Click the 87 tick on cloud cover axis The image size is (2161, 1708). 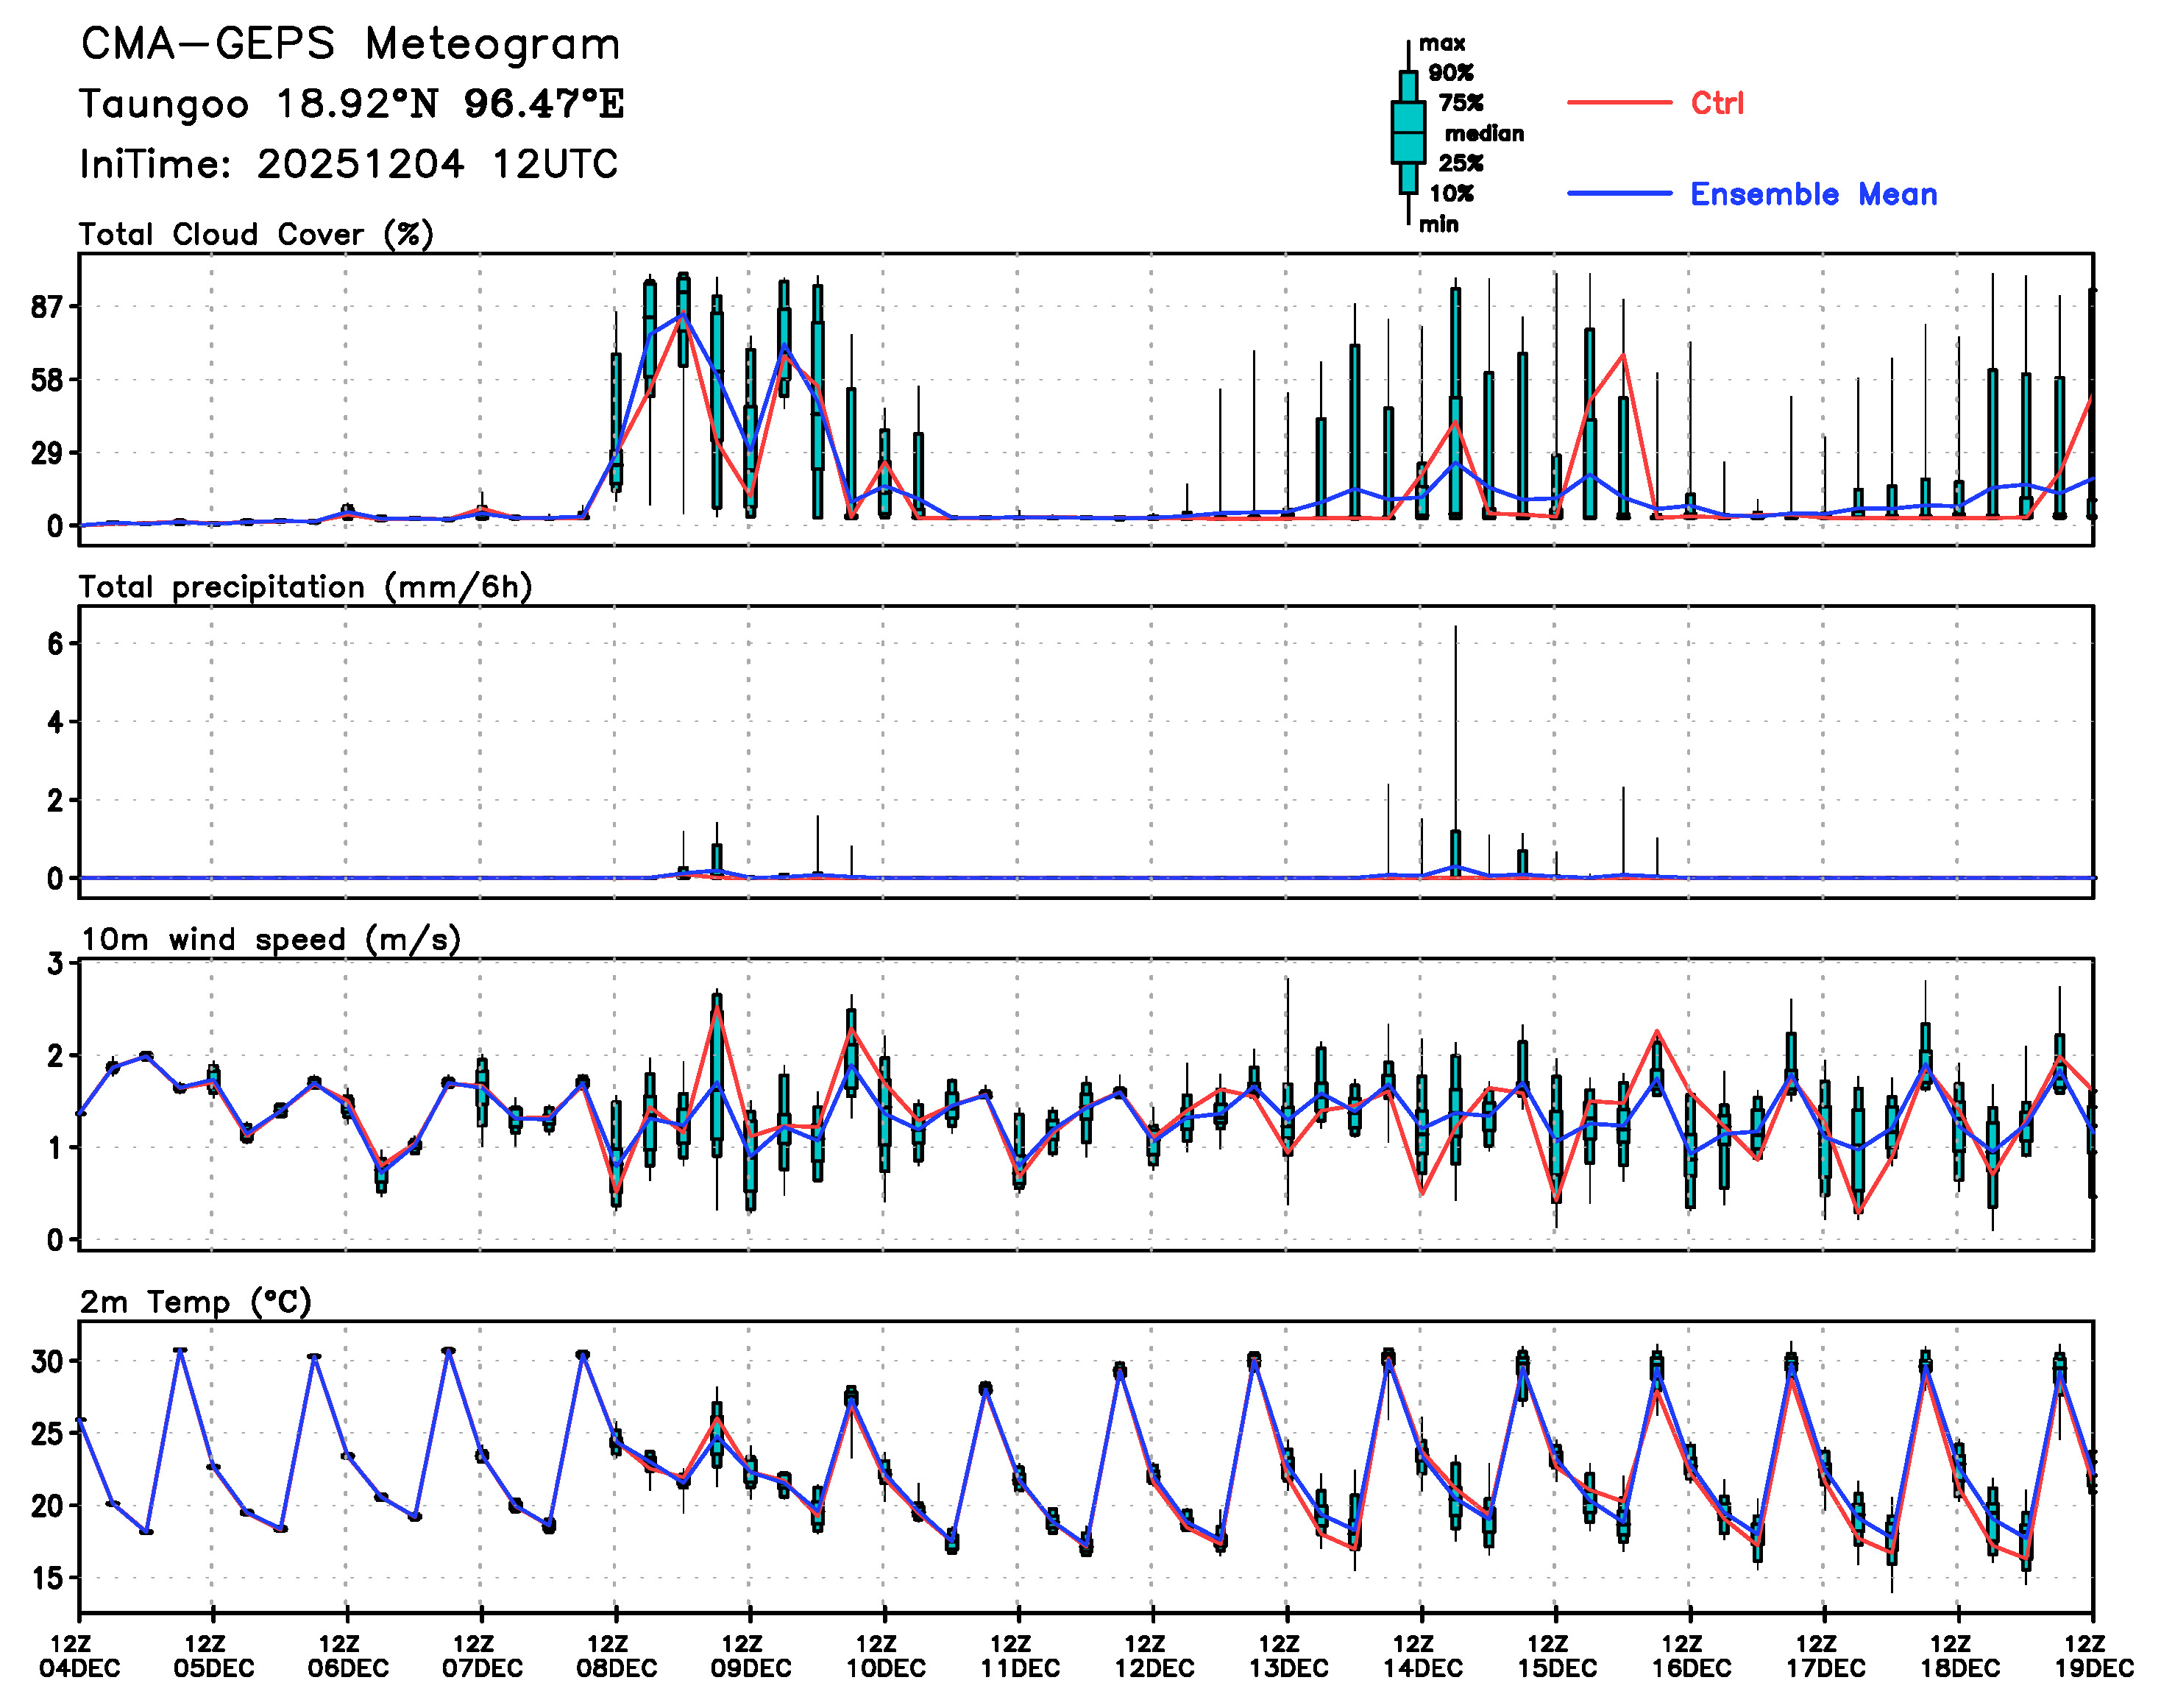(x=46, y=307)
